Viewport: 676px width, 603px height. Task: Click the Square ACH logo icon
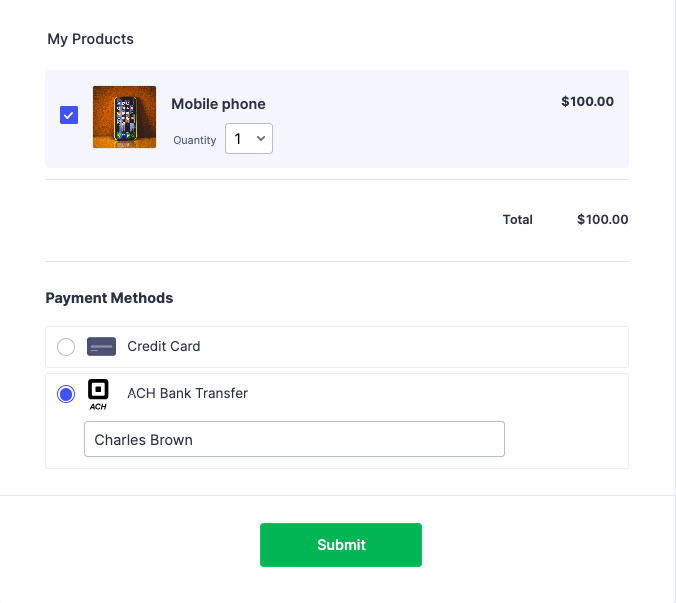click(98, 394)
